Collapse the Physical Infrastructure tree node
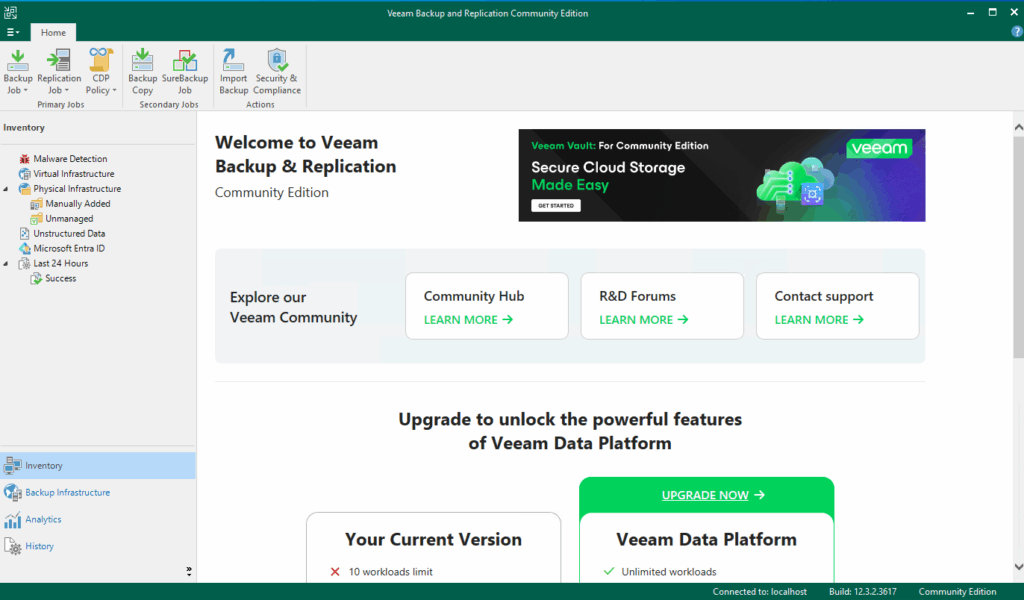This screenshot has width=1024, height=600. [4, 188]
